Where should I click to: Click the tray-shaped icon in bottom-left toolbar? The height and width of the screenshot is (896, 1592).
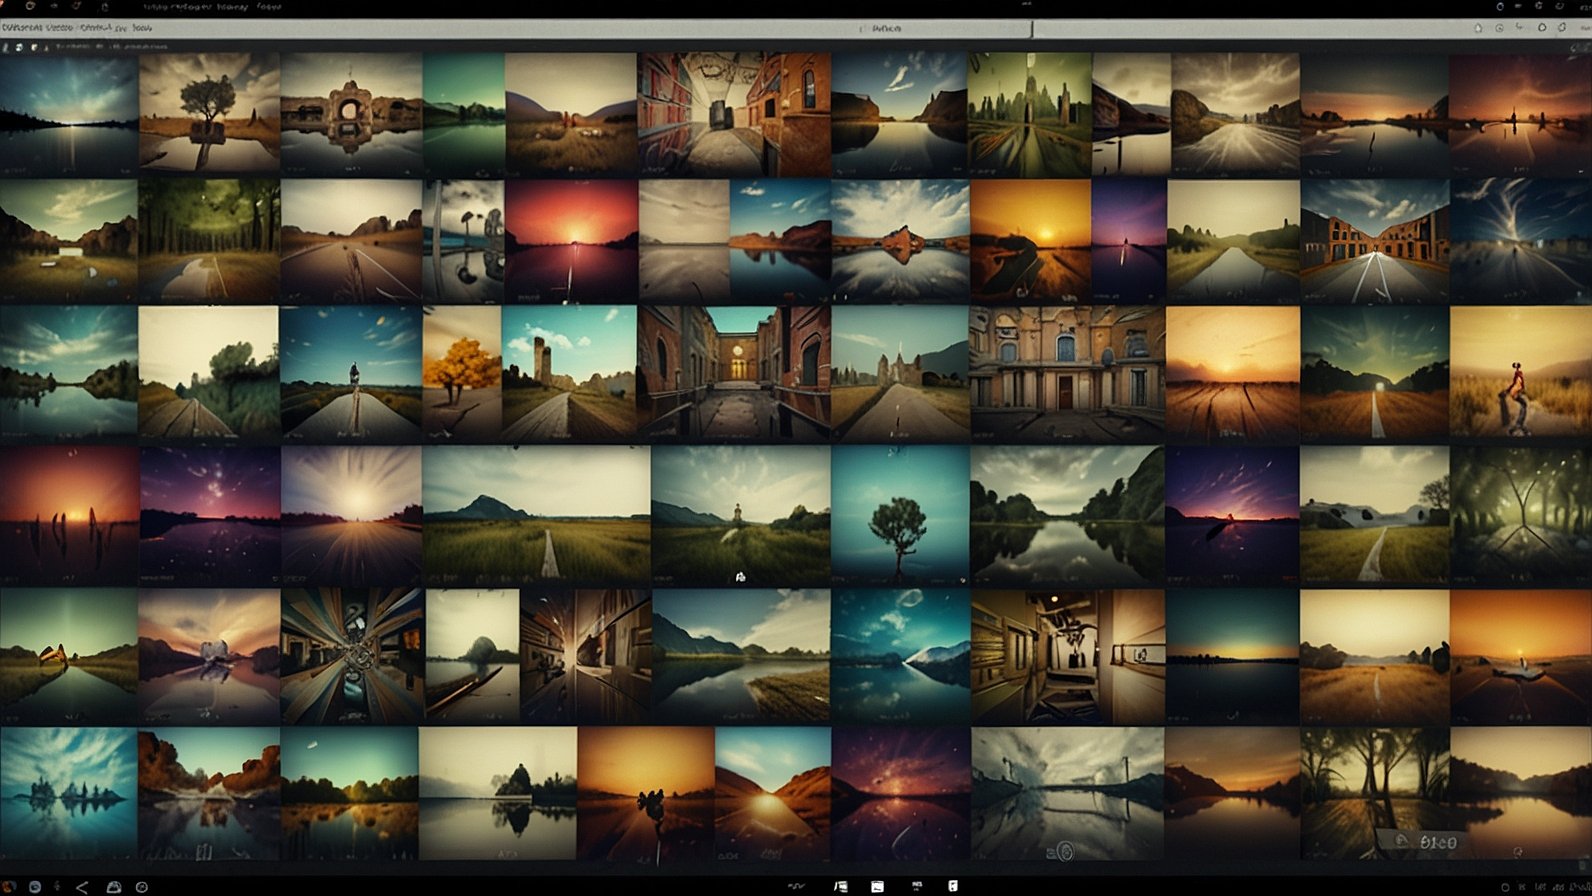[113, 887]
